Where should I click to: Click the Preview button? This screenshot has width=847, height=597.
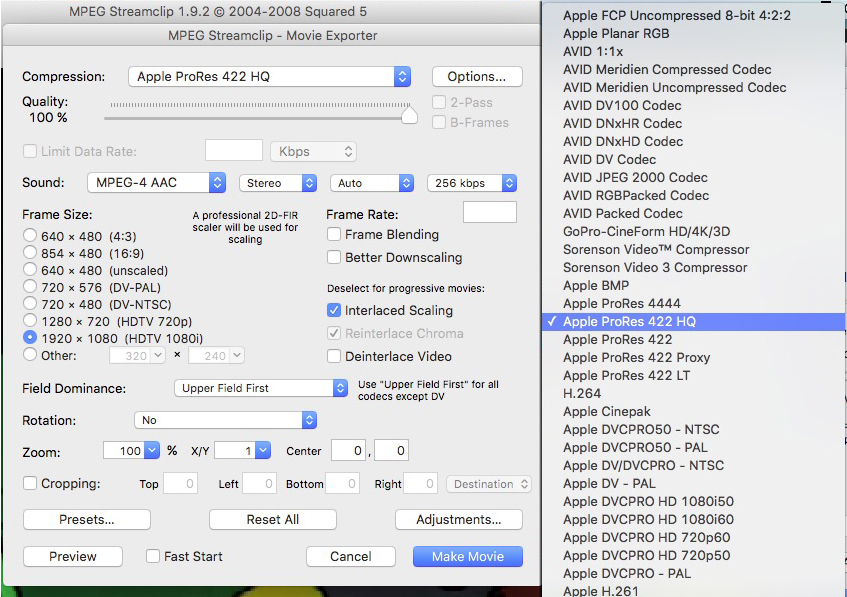[73, 556]
